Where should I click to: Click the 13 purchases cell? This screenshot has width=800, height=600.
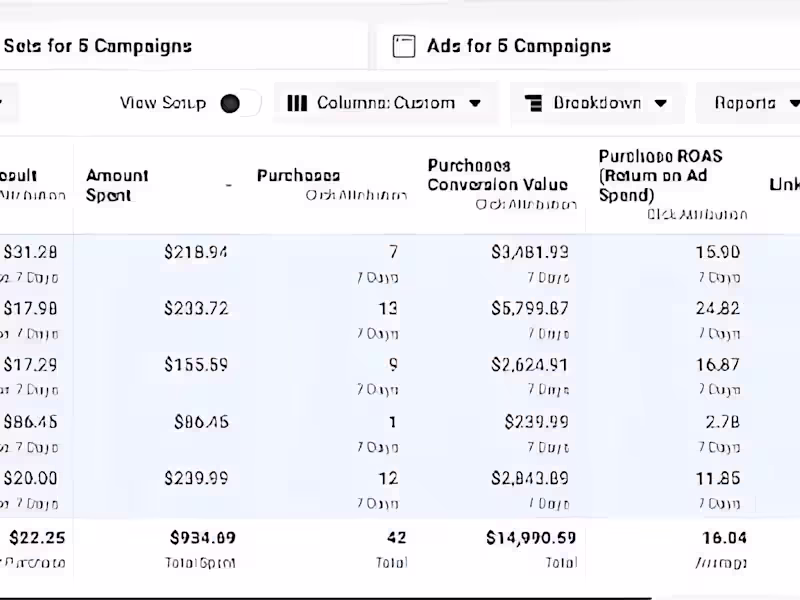(387, 309)
